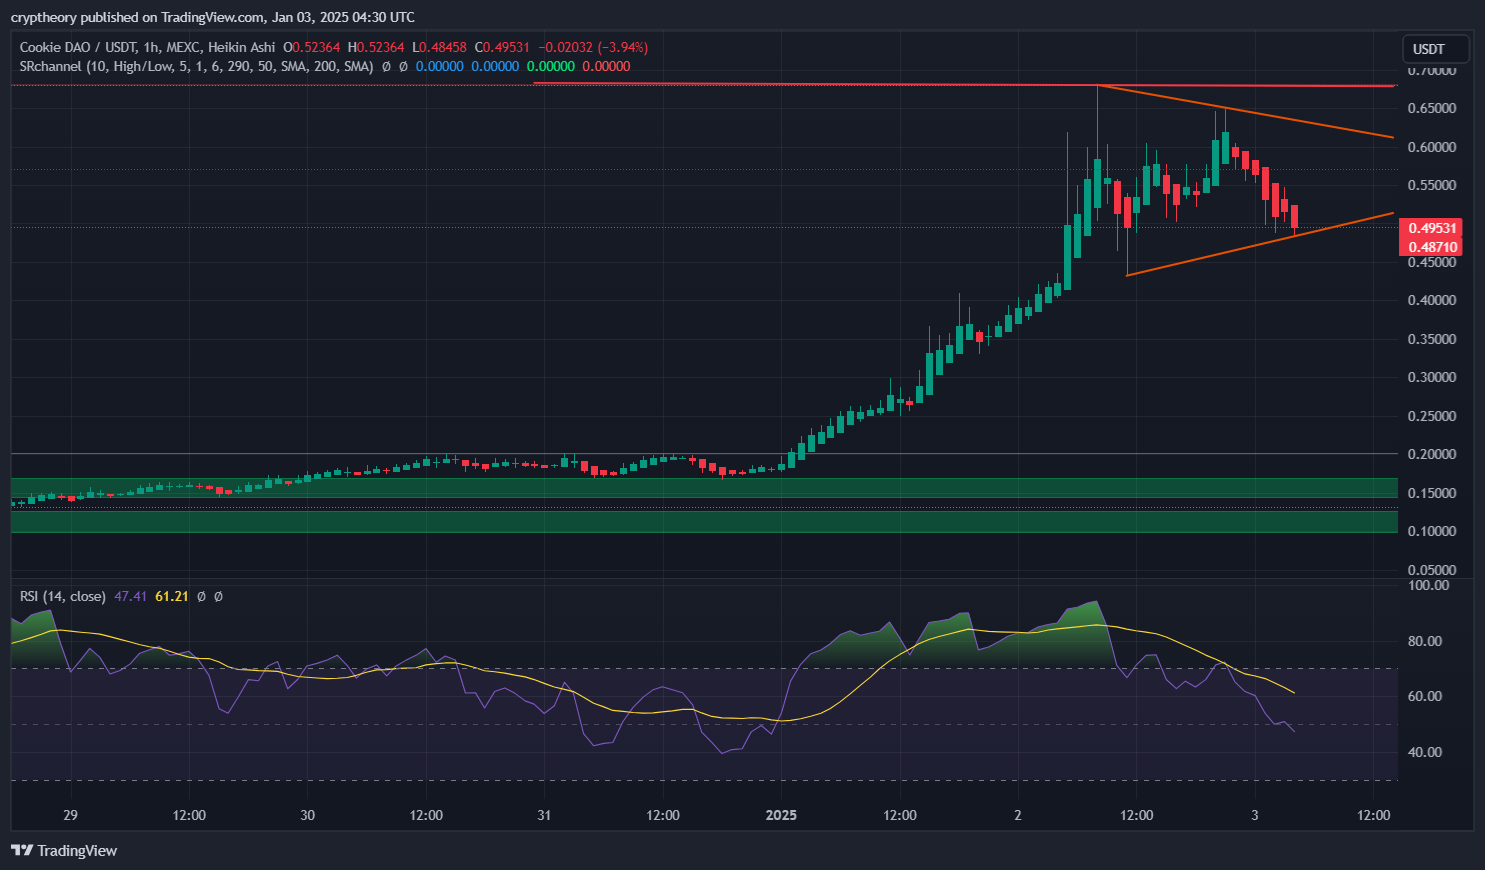Click the 29 date label on time axis
Viewport: 1485px width, 870px height.
click(x=70, y=815)
